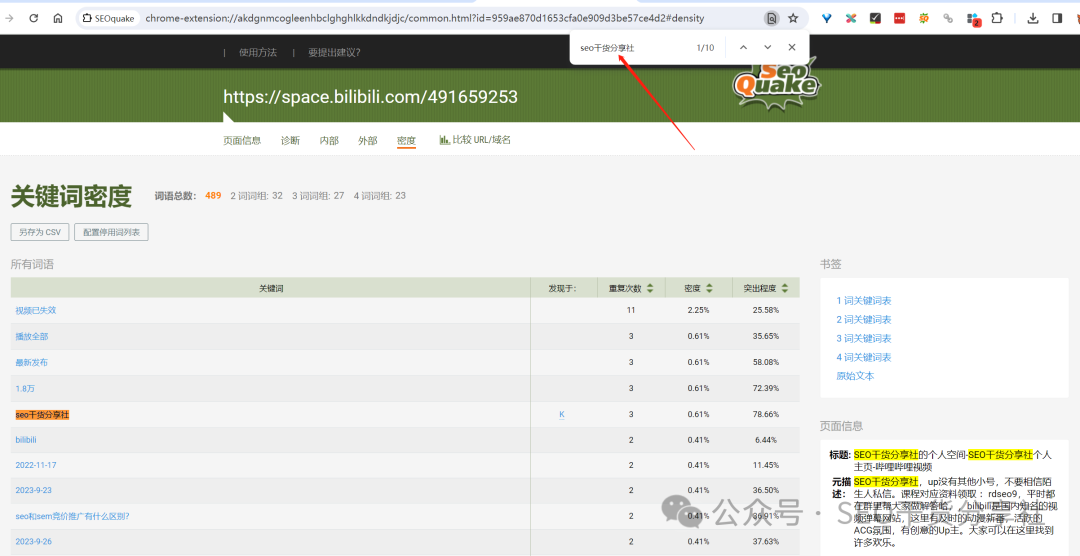The height and width of the screenshot is (556, 1080).
Task: Click the 配置停用词列表 button
Action: (111, 232)
